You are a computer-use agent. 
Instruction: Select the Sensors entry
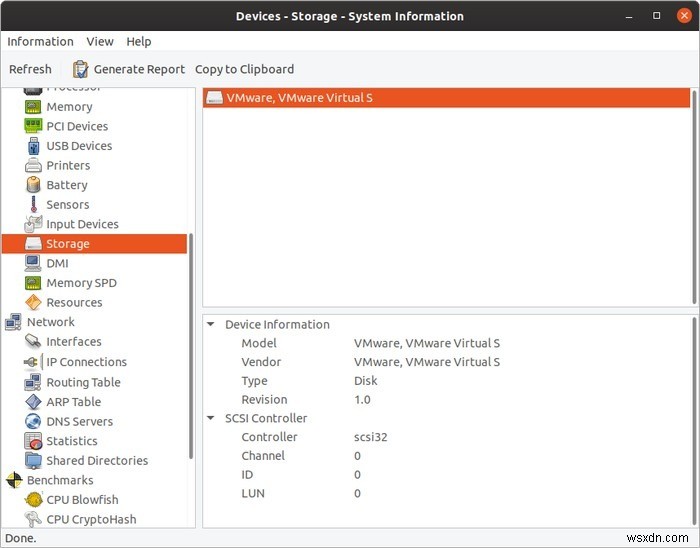(x=68, y=204)
